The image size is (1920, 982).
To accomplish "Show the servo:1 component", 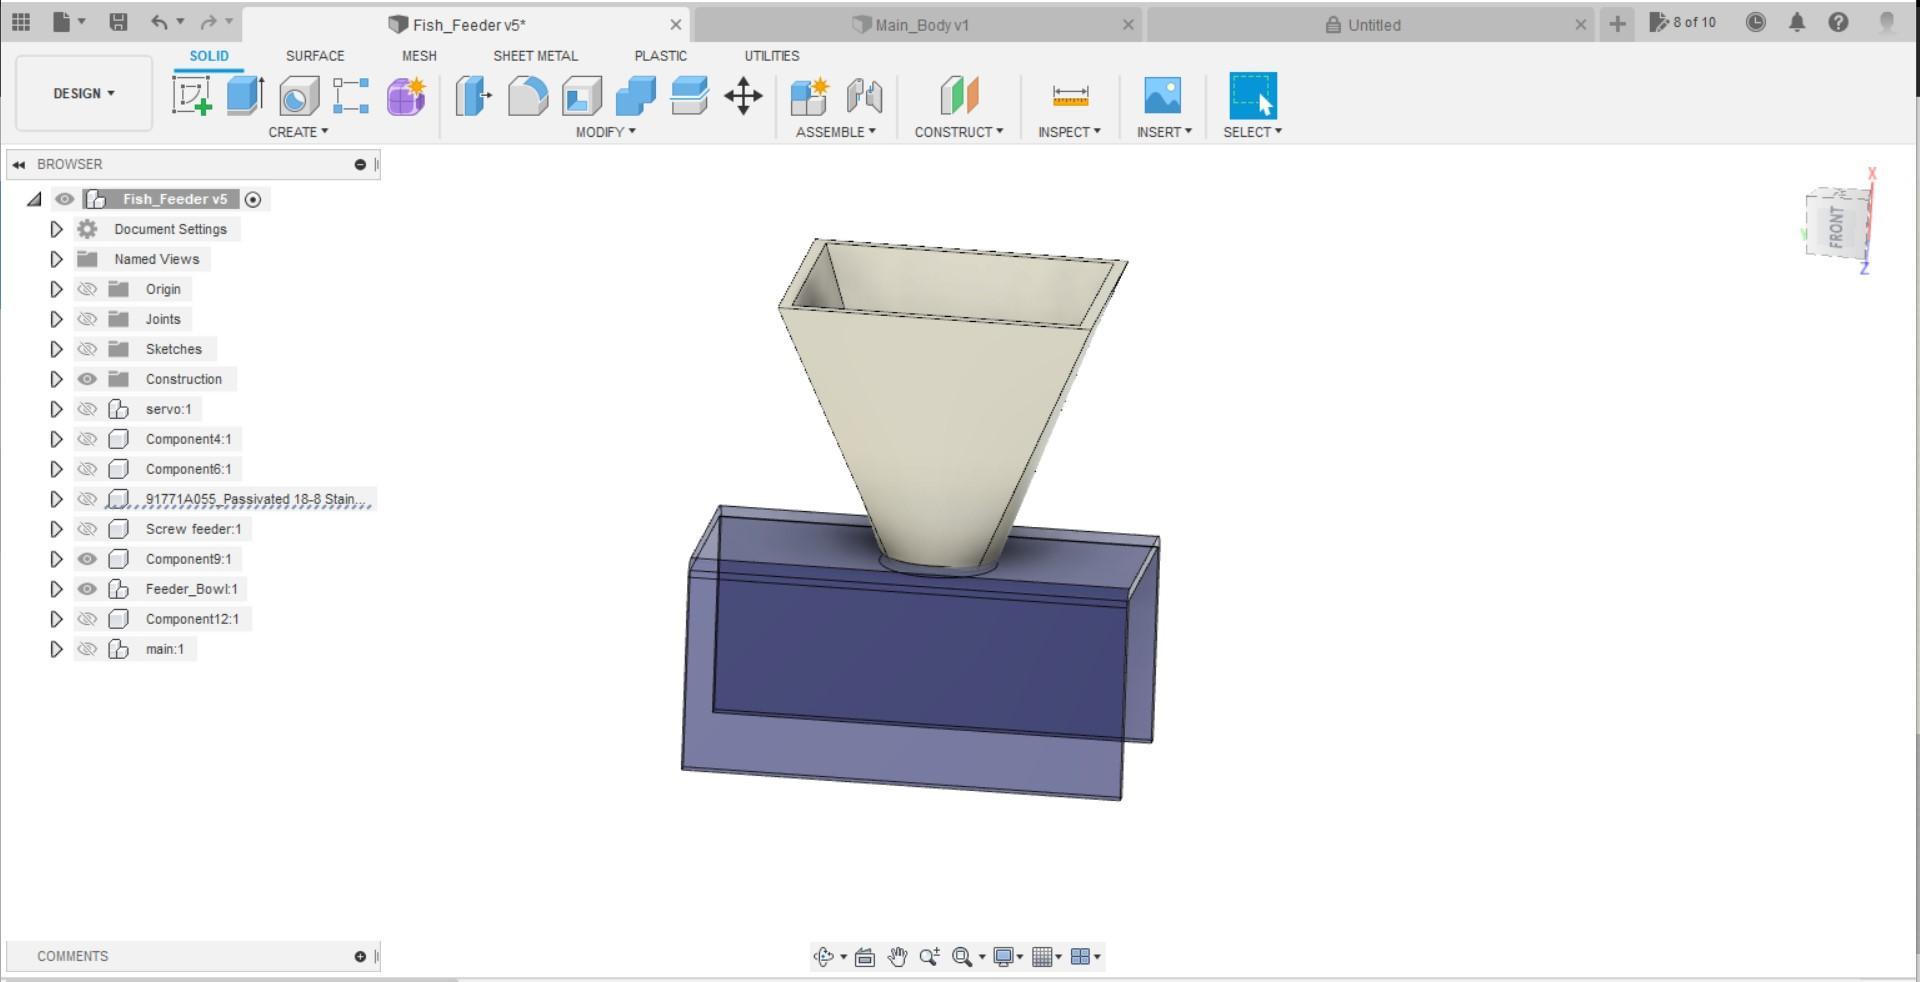I will pyautogui.click(x=87, y=409).
